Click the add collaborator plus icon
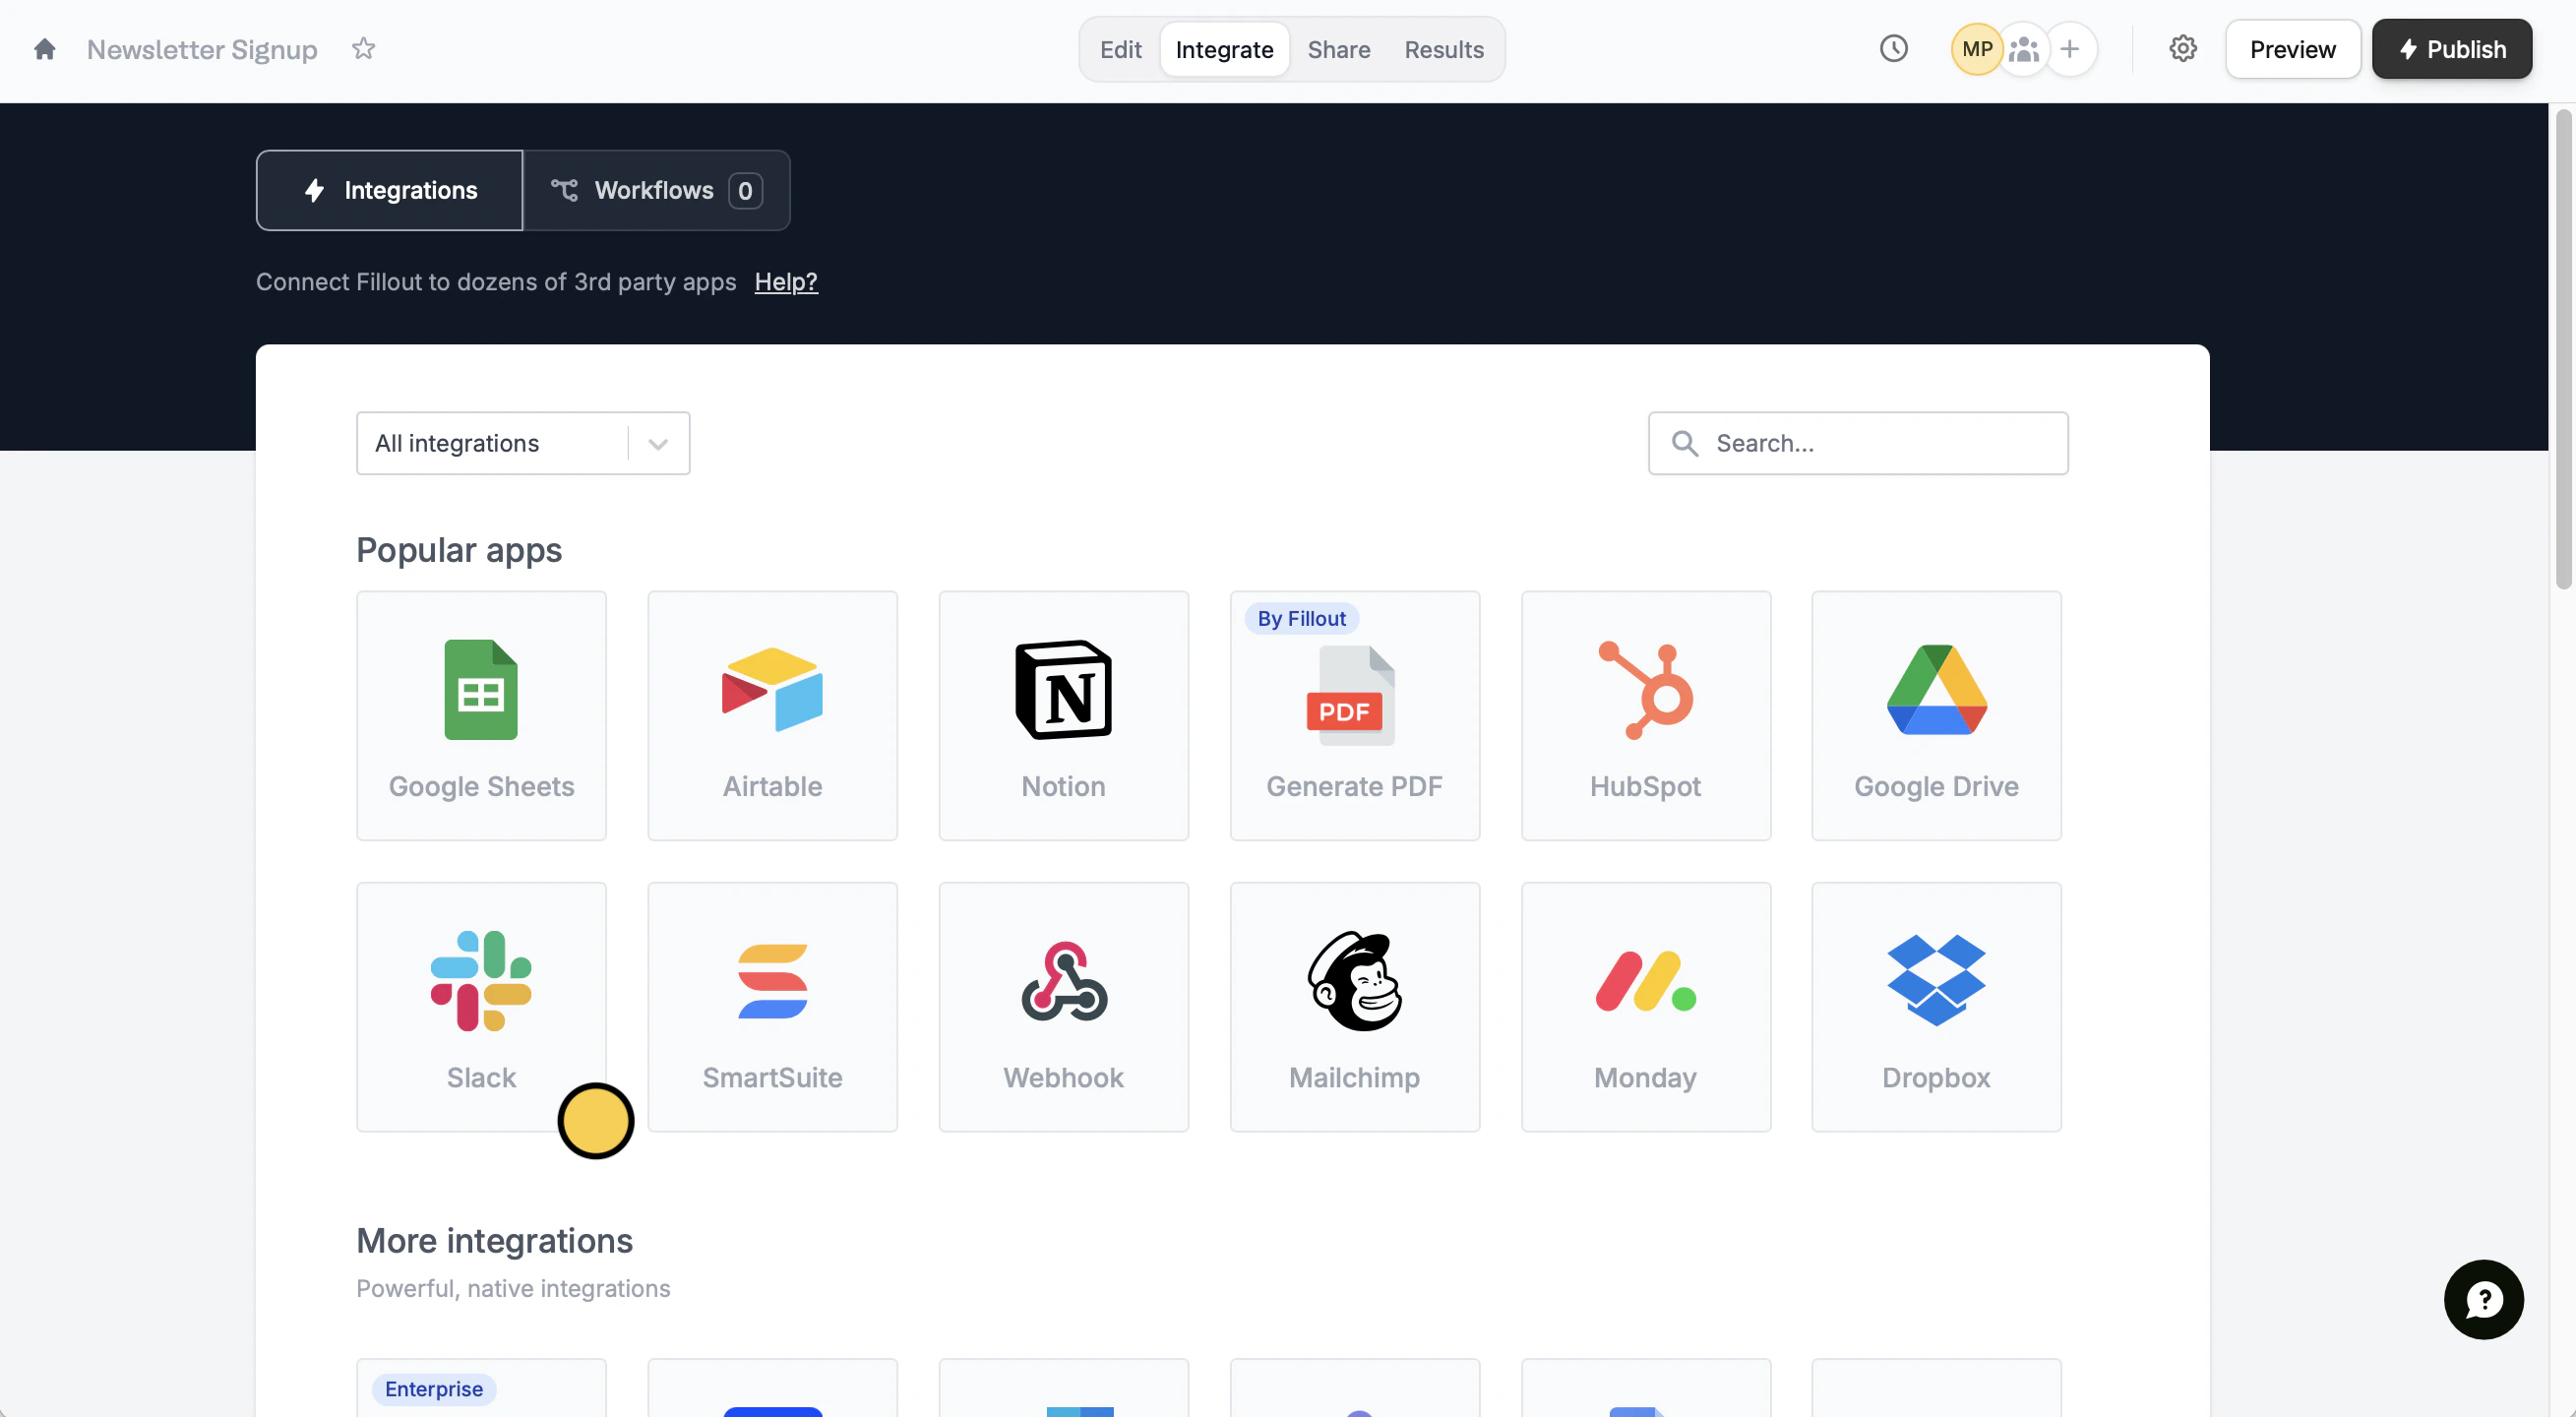Screen dimensions: 2576x1417 [2070, 49]
